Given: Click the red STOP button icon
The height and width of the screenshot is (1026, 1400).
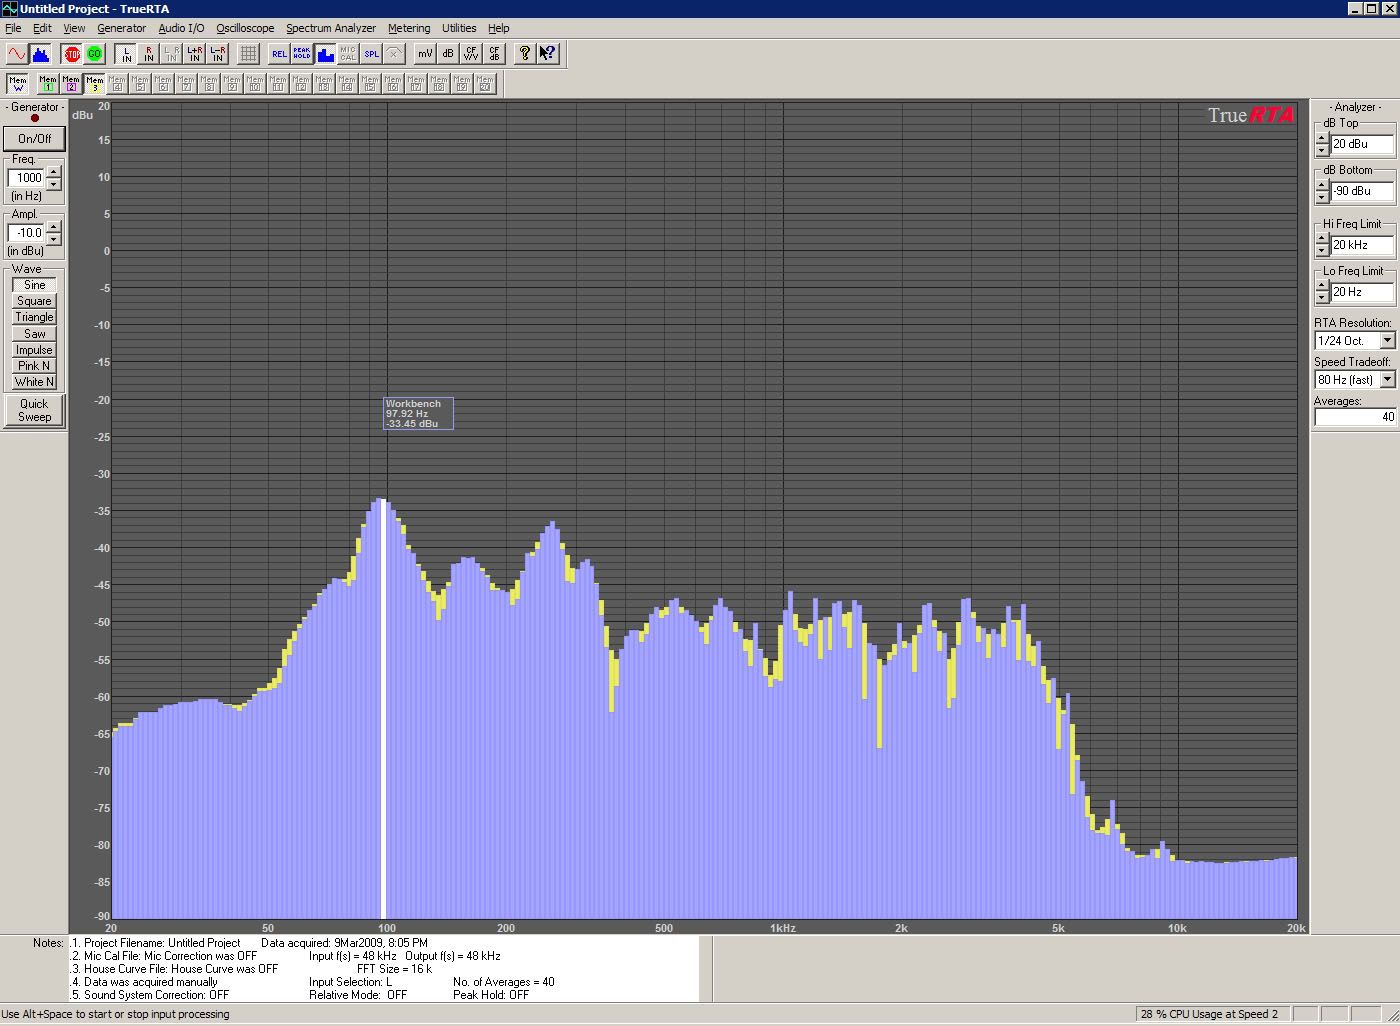Looking at the screenshot, I should 72,54.
